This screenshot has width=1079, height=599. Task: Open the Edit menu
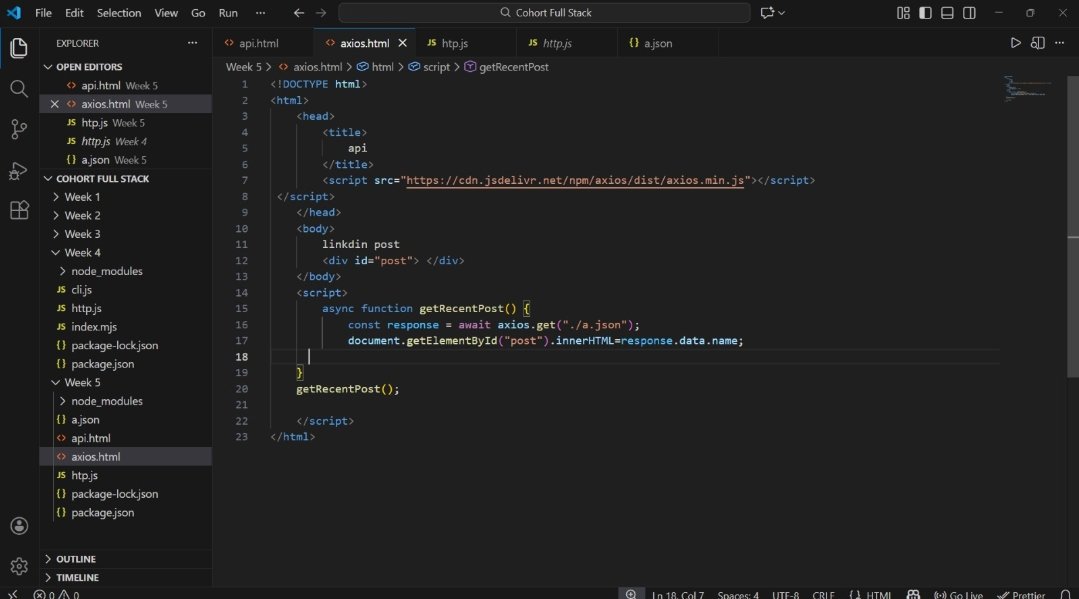click(74, 12)
